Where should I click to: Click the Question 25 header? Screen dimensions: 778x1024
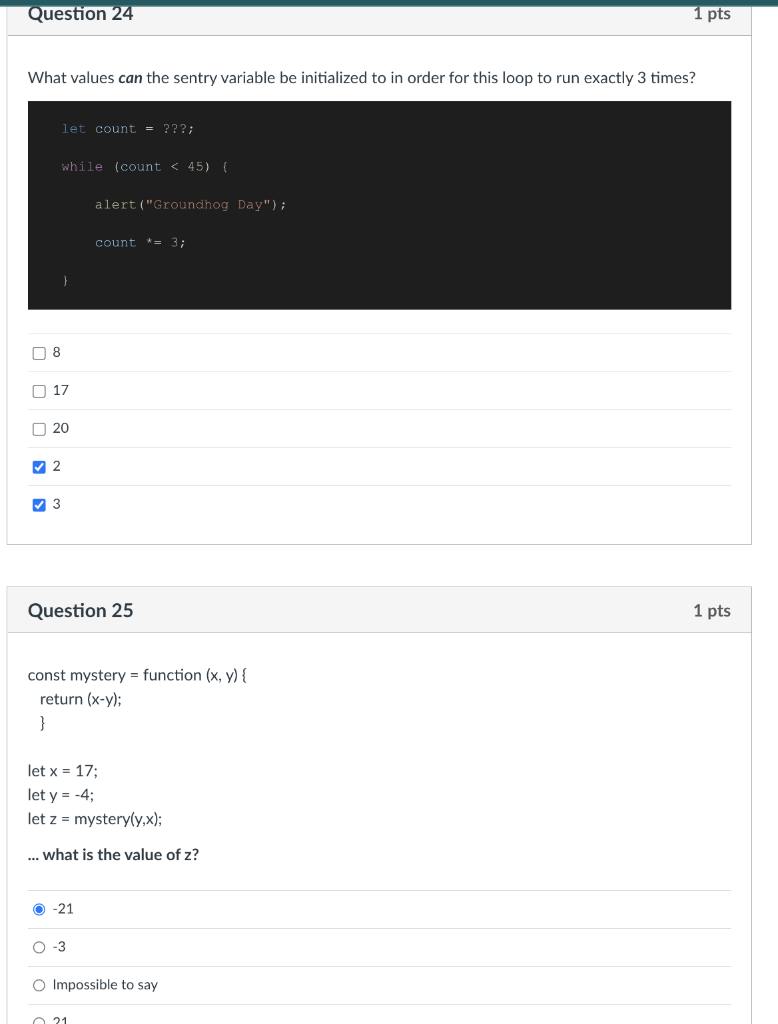point(80,610)
